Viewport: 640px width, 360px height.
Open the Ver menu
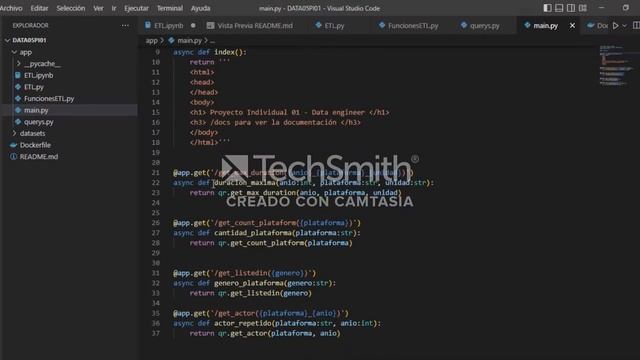pos(98,8)
